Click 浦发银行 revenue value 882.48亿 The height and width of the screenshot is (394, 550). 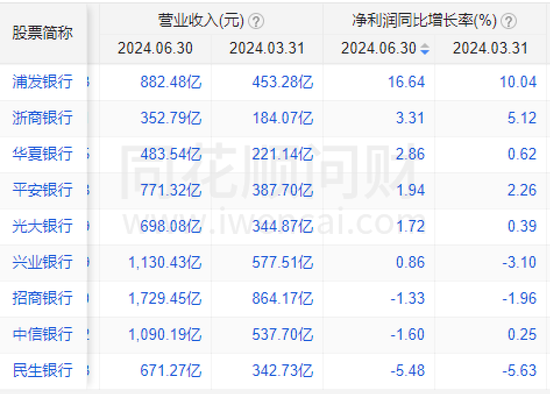[171, 82]
